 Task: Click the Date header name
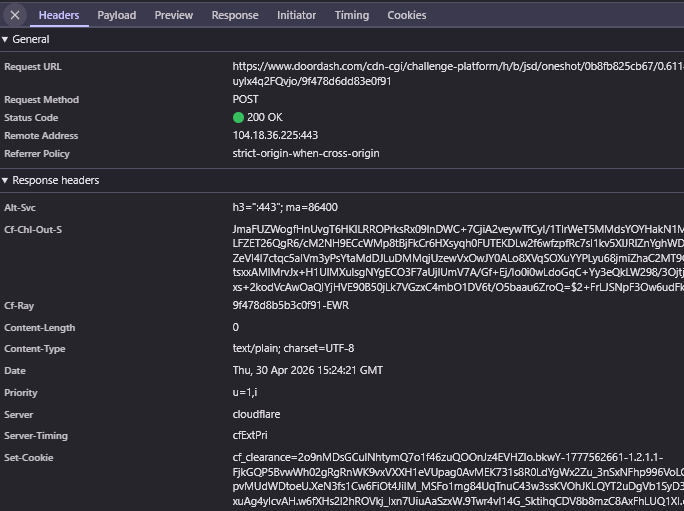(15, 371)
